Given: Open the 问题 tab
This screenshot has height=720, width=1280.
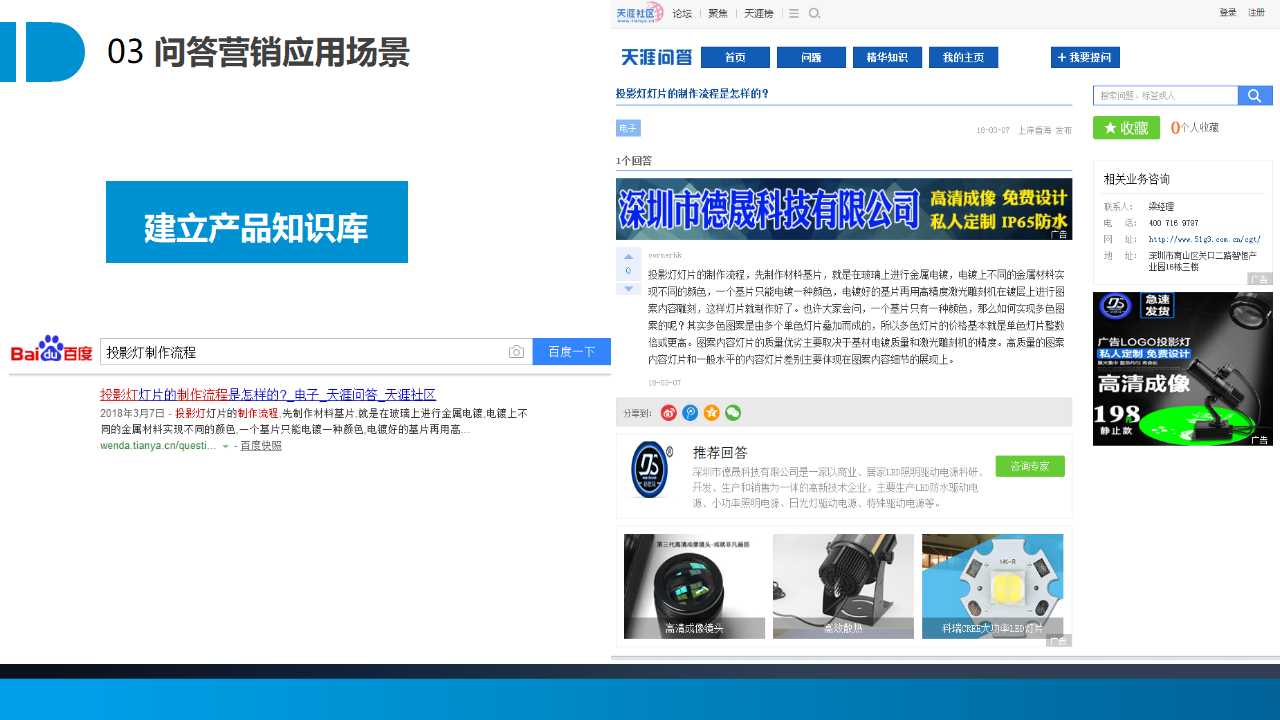Looking at the screenshot, I should click(811, 57).
